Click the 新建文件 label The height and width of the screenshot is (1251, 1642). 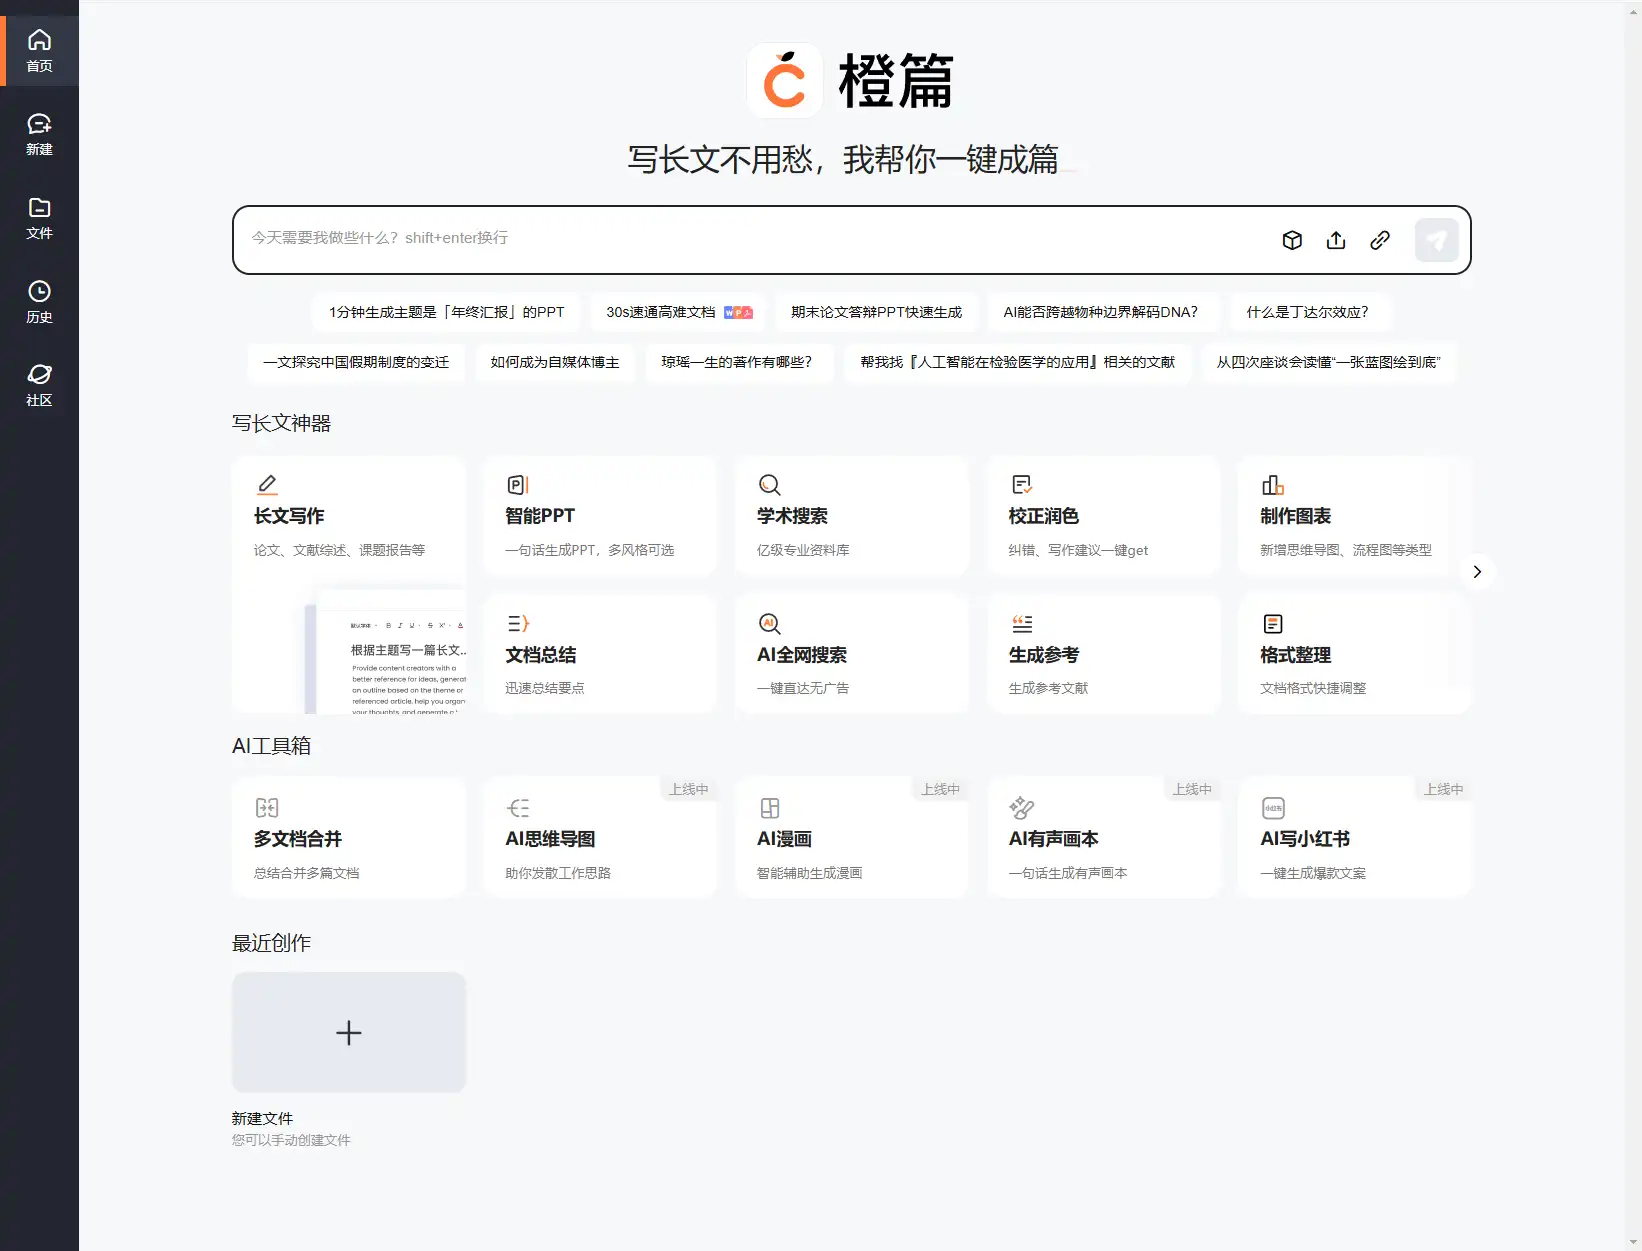click(262, 1119)
